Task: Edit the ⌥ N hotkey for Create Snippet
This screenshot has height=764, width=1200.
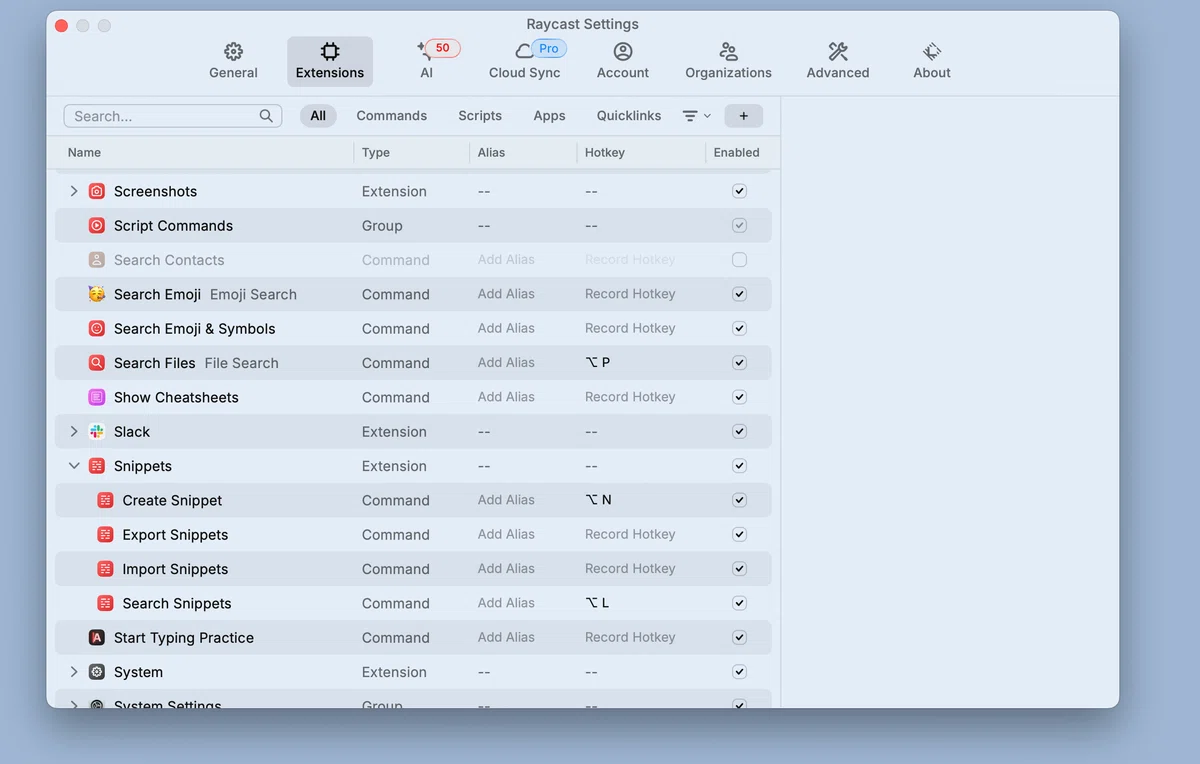Action: [598, 500]
